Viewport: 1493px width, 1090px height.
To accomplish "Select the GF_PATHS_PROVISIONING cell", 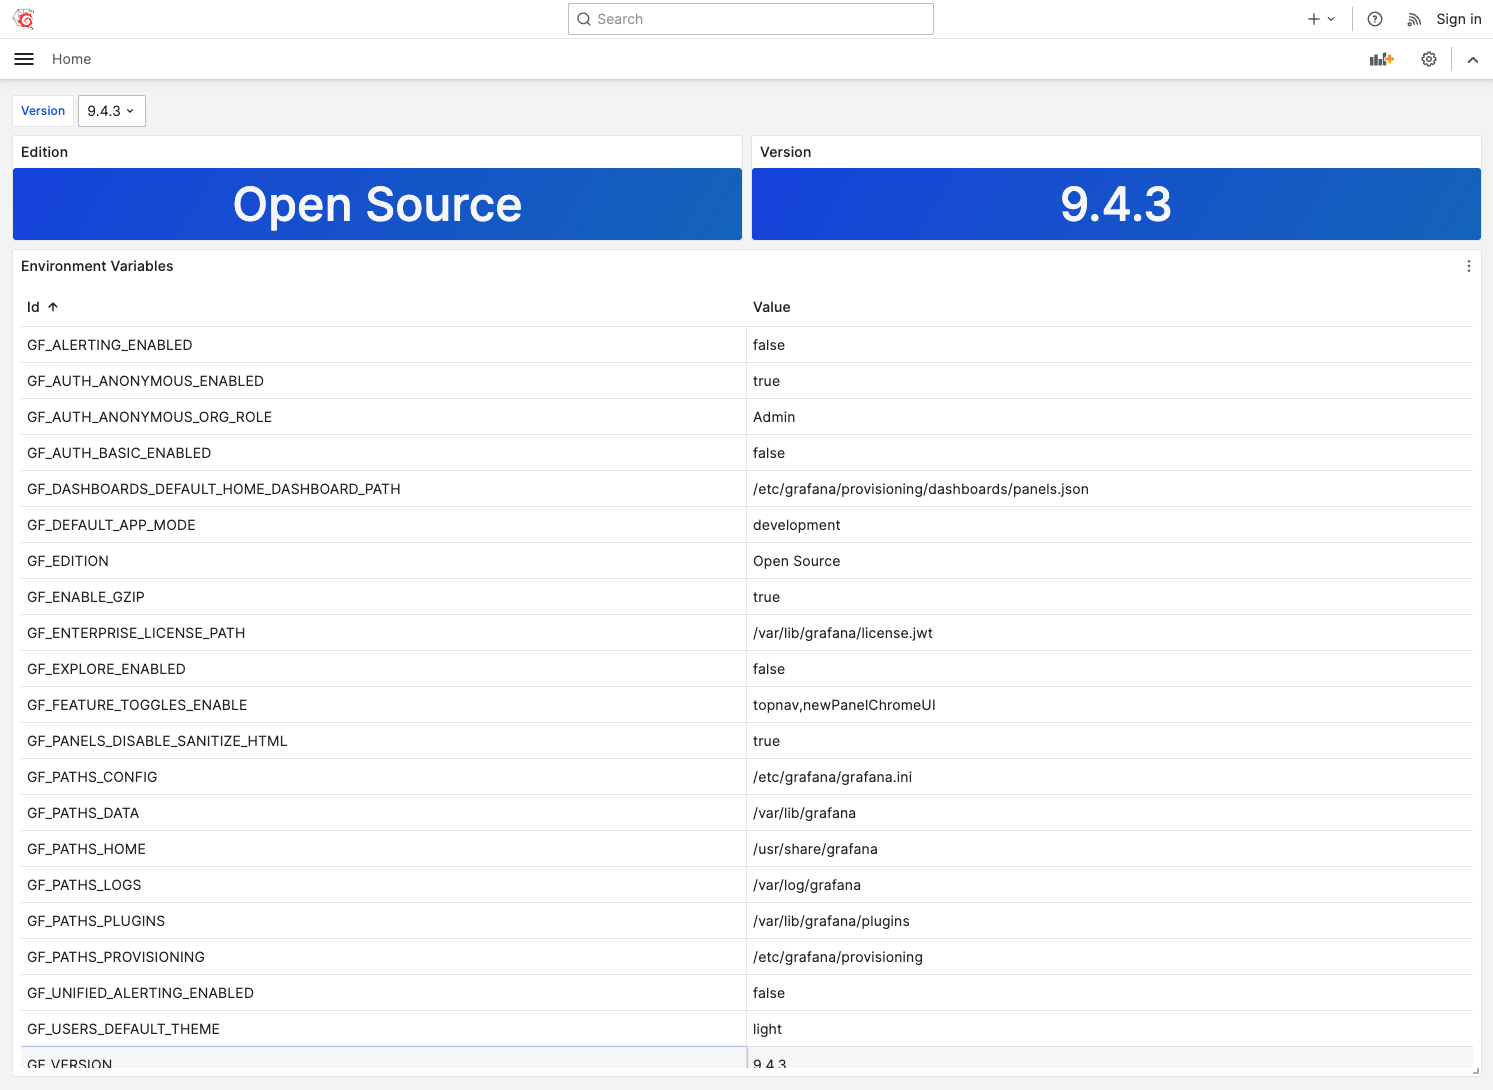I will [384, 957].
